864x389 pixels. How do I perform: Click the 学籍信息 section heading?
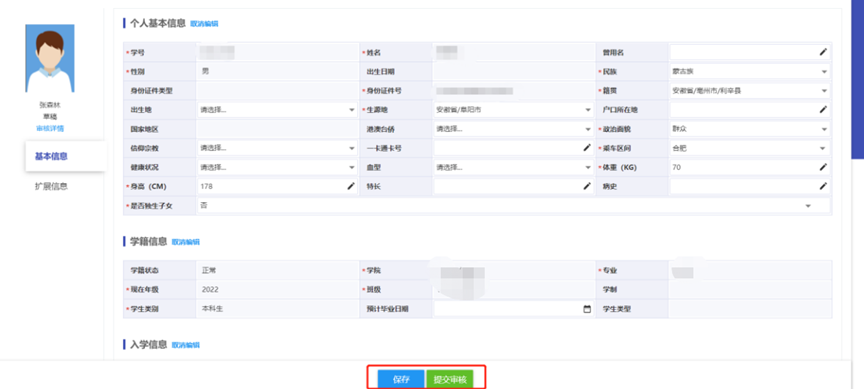[x=148, y=241]
